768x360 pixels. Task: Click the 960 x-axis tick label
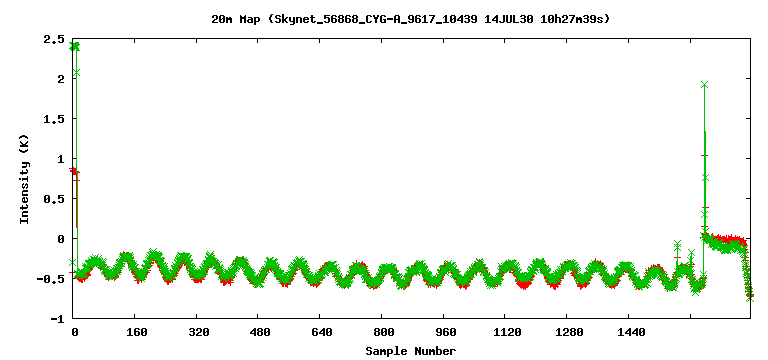click(445, 332)
